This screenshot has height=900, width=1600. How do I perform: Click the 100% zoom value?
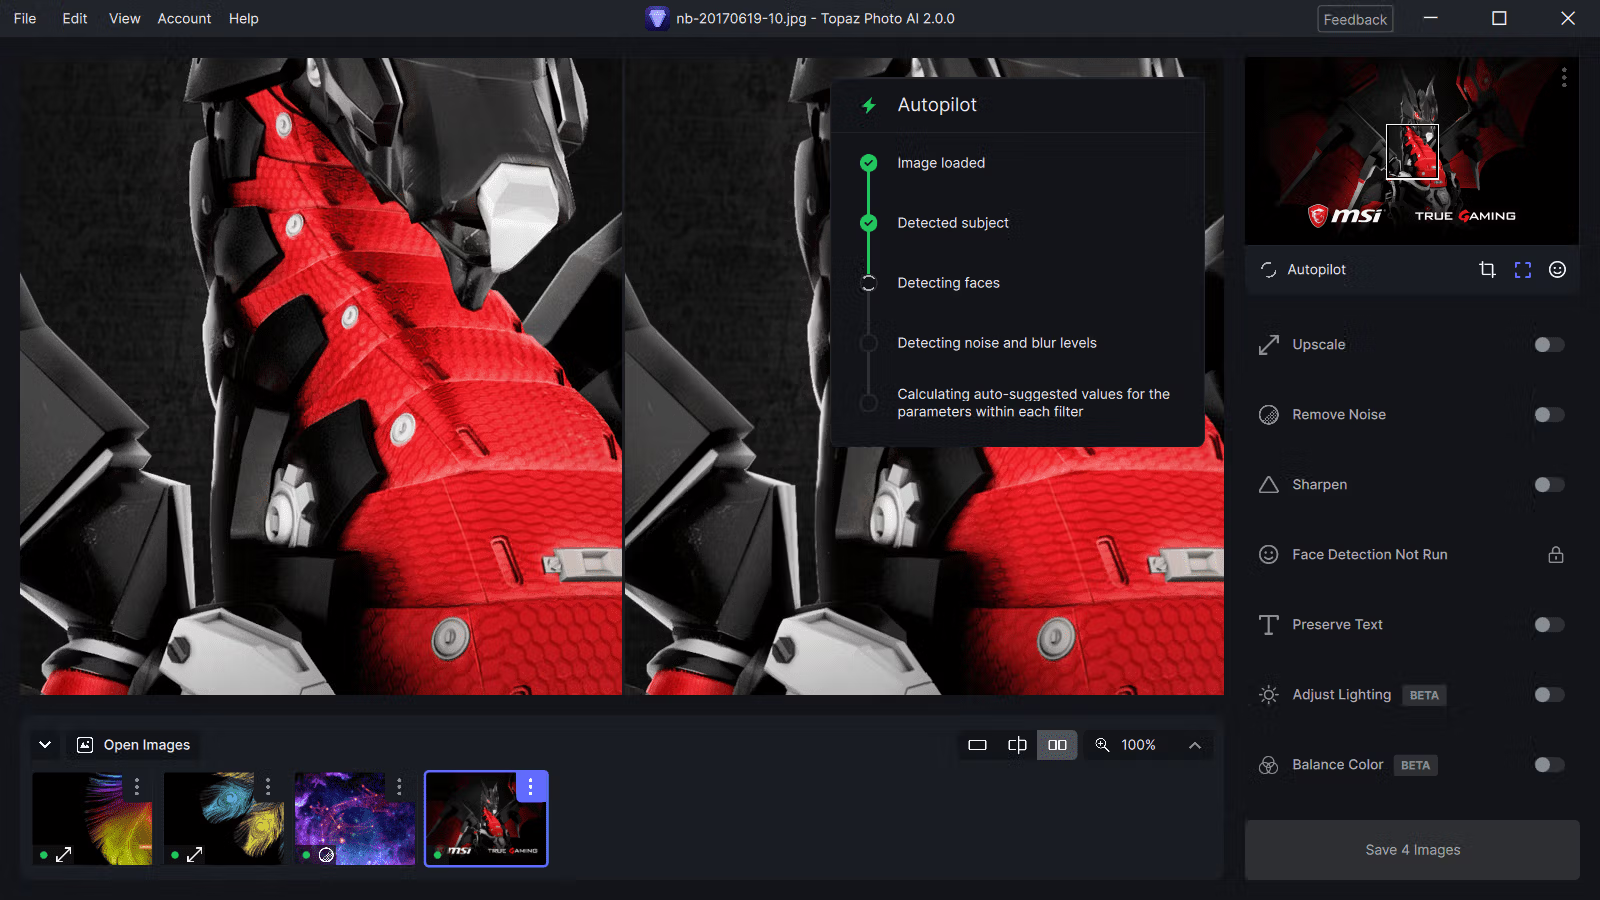(1138, 745)
